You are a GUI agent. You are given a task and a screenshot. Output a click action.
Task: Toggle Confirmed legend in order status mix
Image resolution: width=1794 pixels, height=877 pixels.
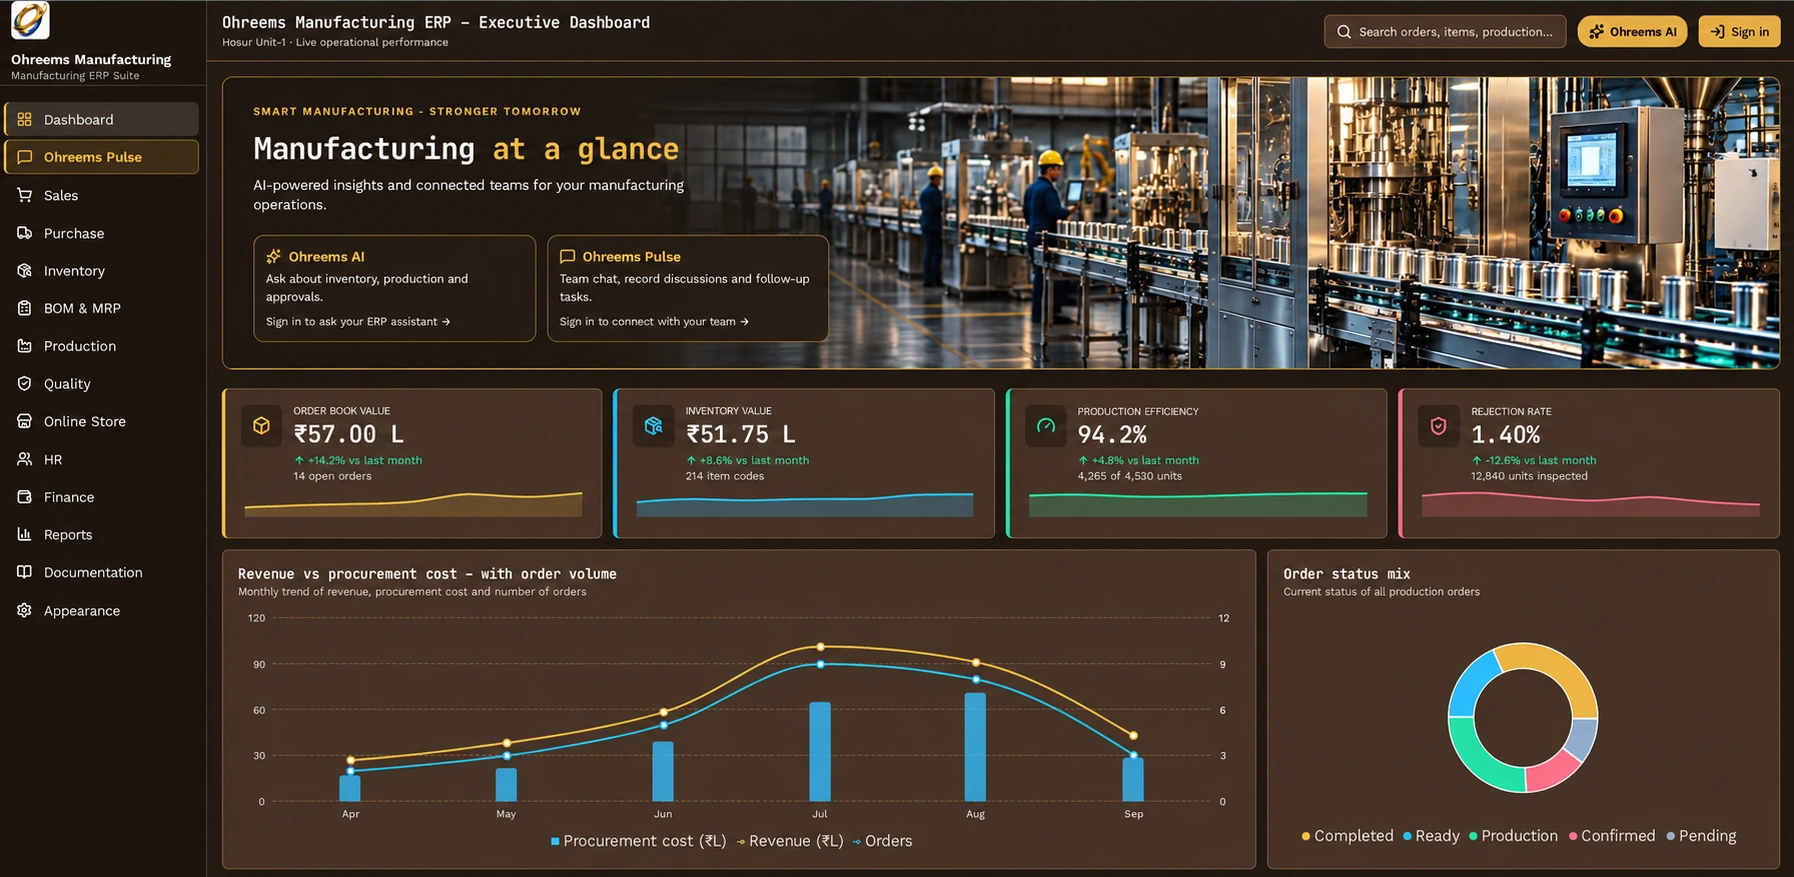coord(1612,836)
